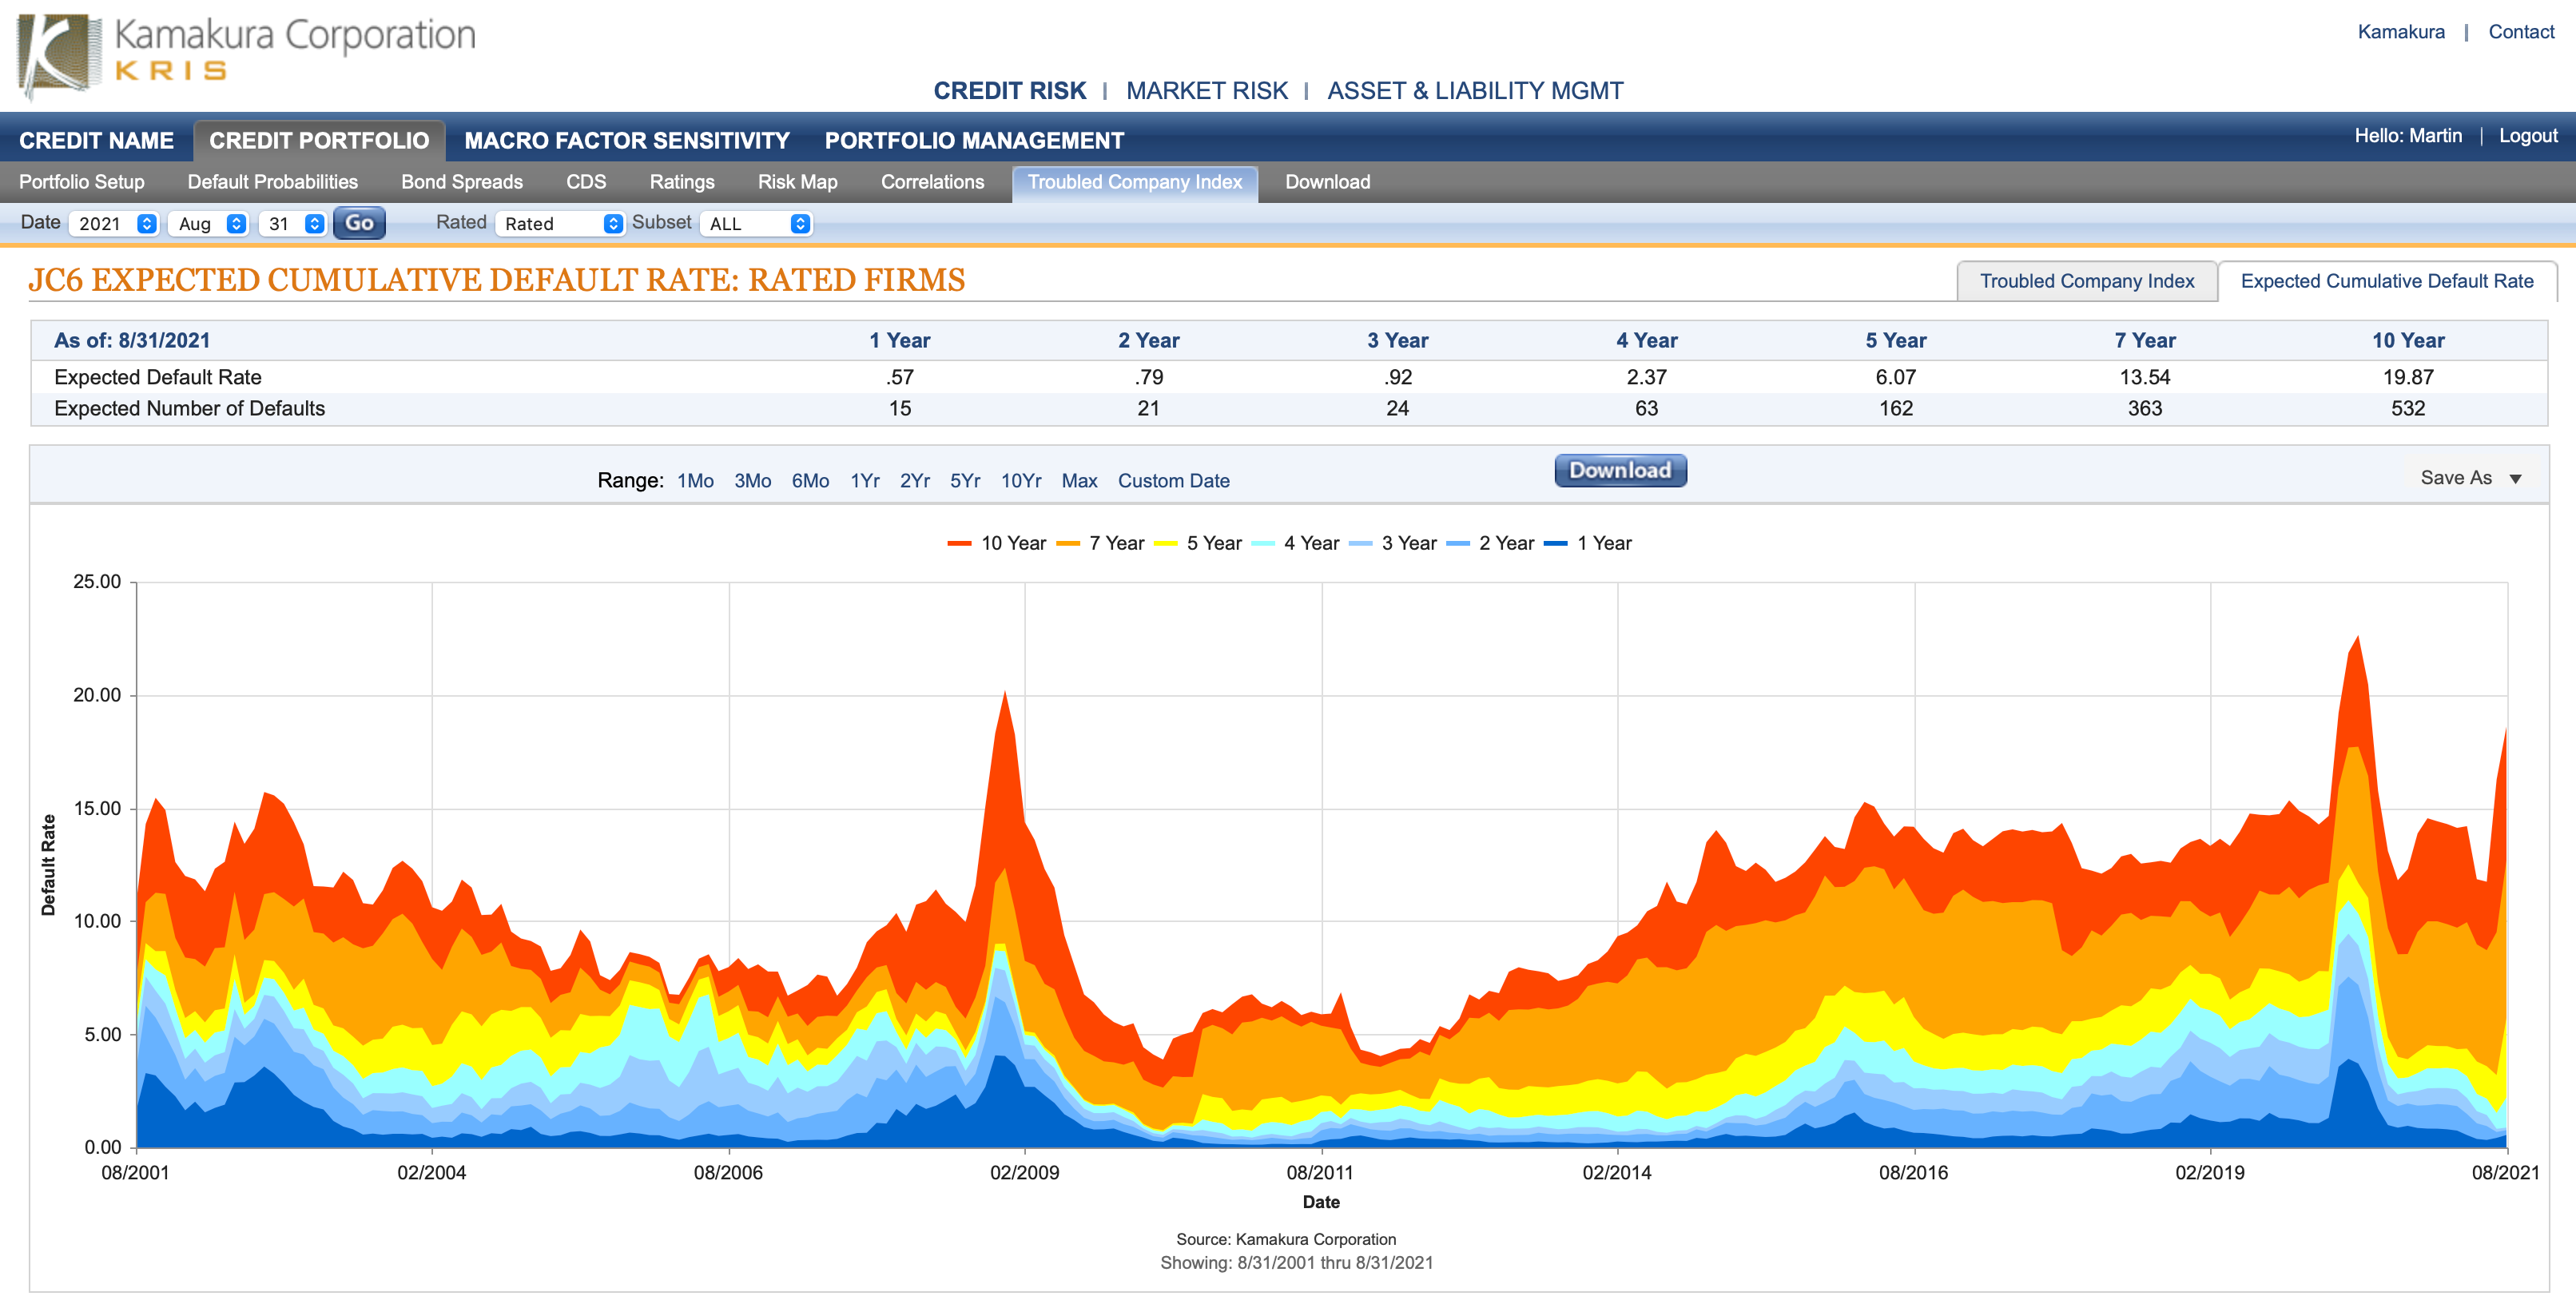Set chart range to Max
The height and width of the screenshot is (1304, 2576).
(x=1079, y=481)
